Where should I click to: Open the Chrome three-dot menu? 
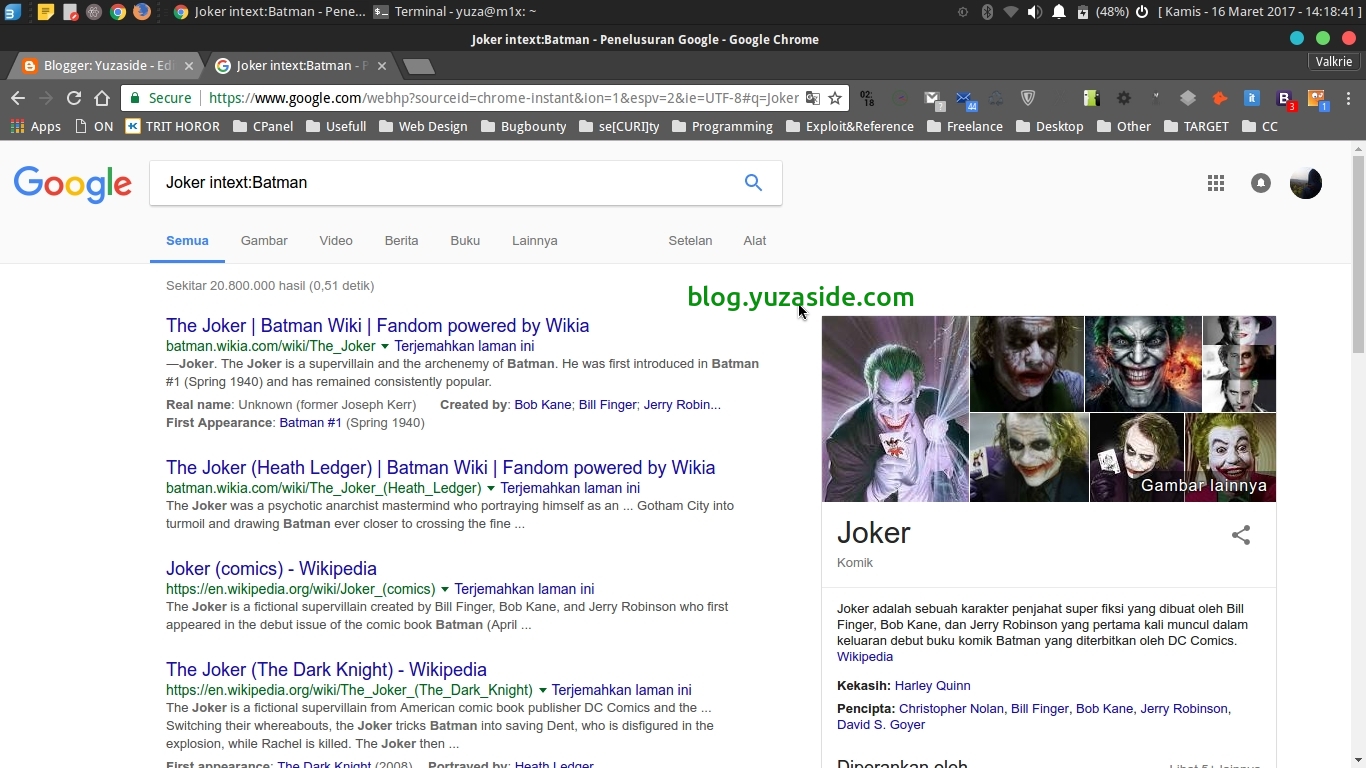click(x=1349, y=98)
